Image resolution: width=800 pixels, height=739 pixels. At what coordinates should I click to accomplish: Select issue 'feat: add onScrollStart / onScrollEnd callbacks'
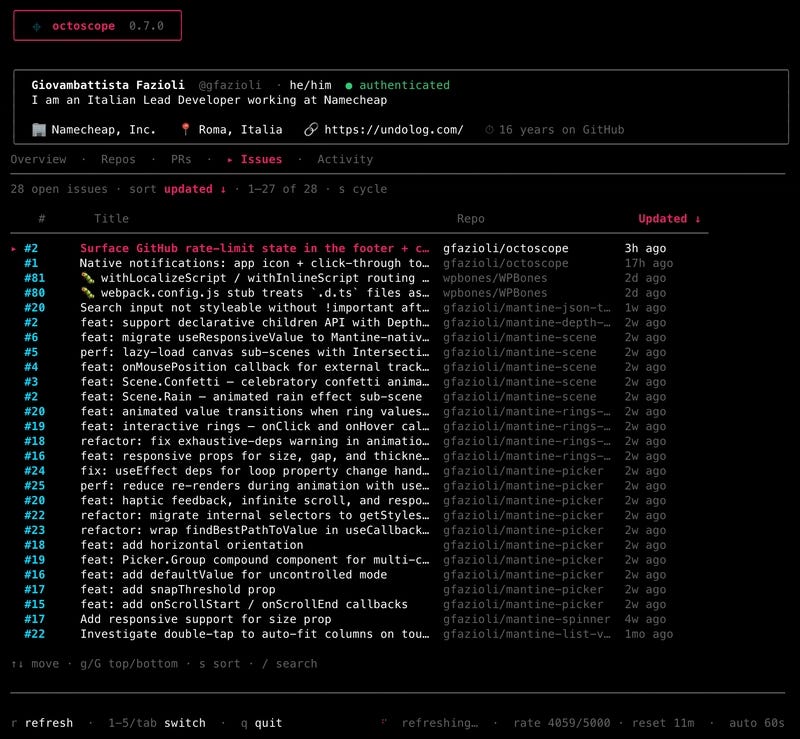[359, 604]
